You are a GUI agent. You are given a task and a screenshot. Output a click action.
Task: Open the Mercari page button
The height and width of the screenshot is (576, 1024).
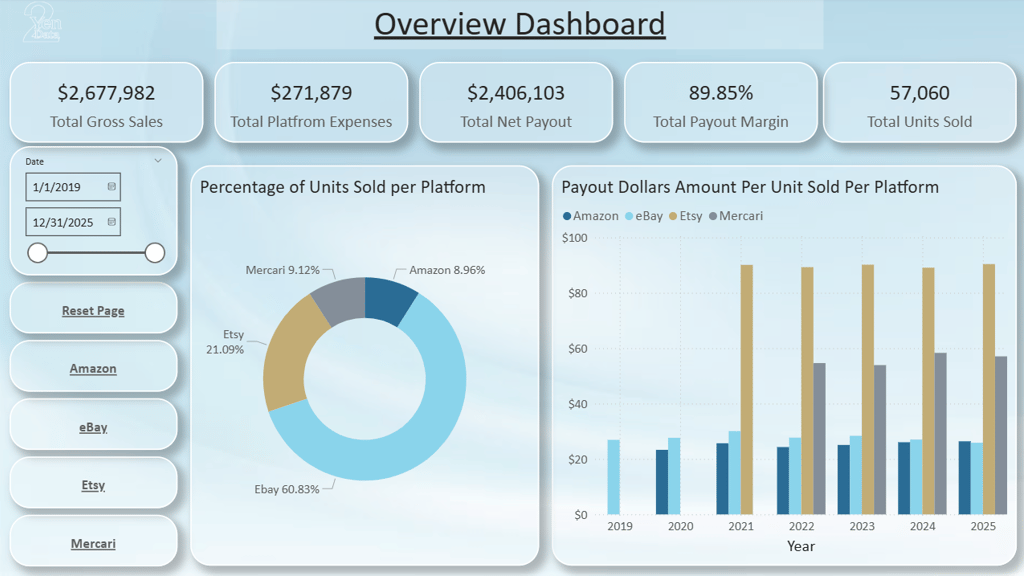pos(93,543)
